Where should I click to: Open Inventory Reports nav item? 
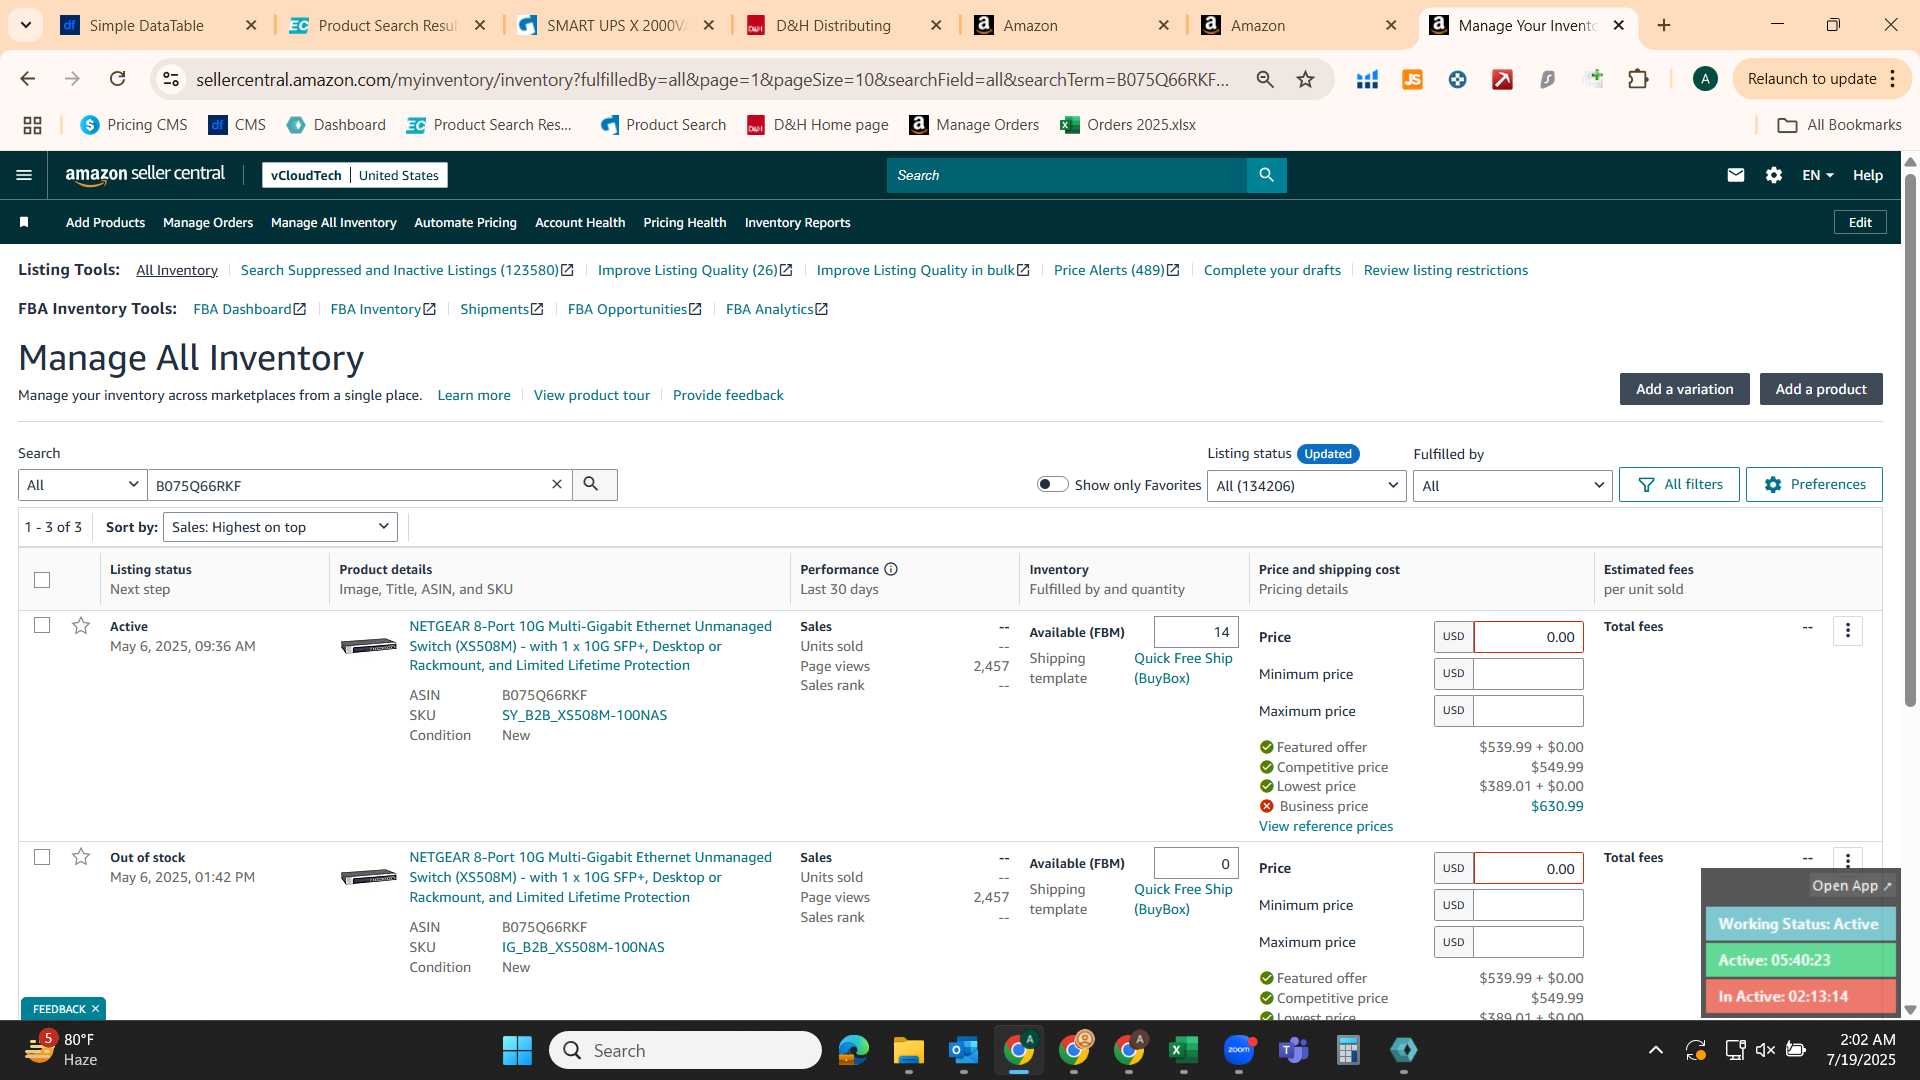coord(797,222)
